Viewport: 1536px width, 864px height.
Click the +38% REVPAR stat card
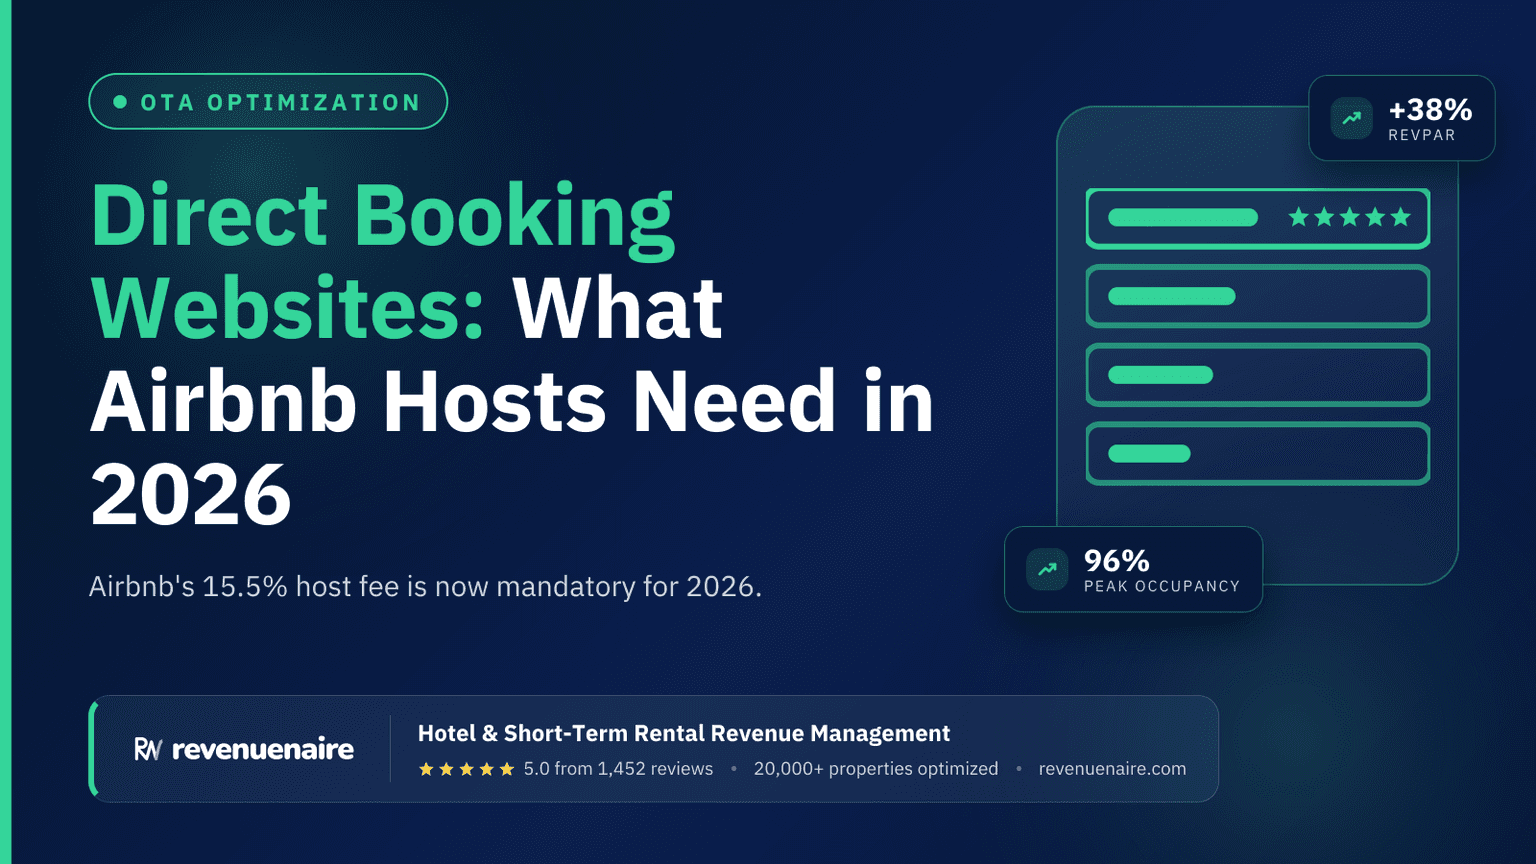[1402, 118]
